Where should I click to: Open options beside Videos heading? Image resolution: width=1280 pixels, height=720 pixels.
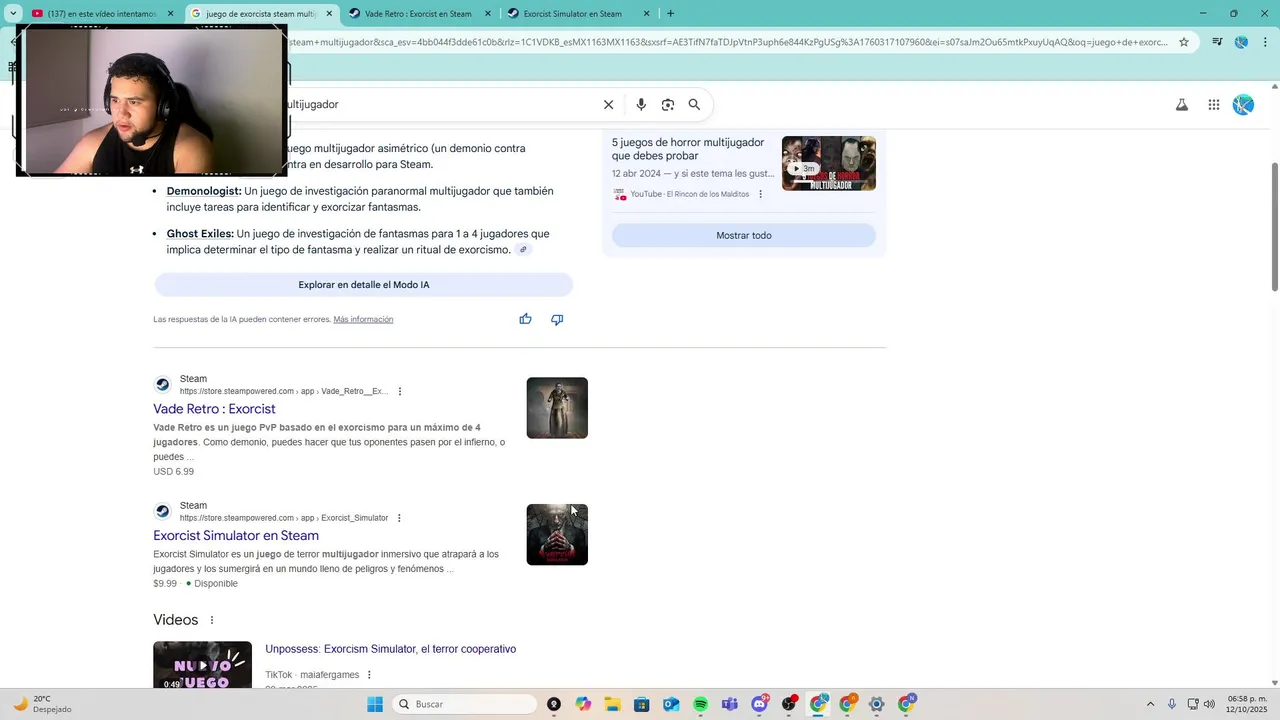click(212, 620)
